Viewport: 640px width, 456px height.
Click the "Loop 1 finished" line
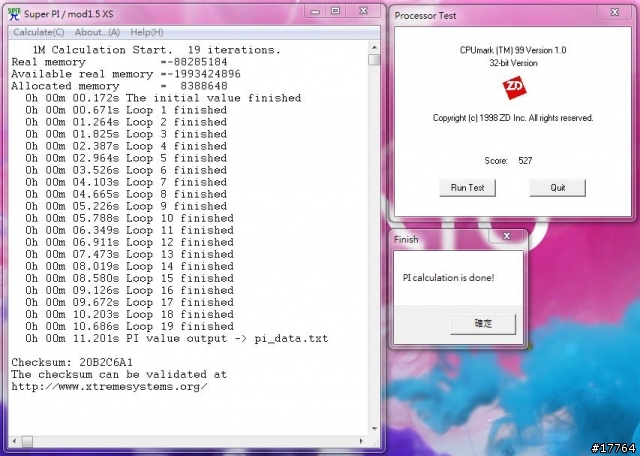coord(126,110)
